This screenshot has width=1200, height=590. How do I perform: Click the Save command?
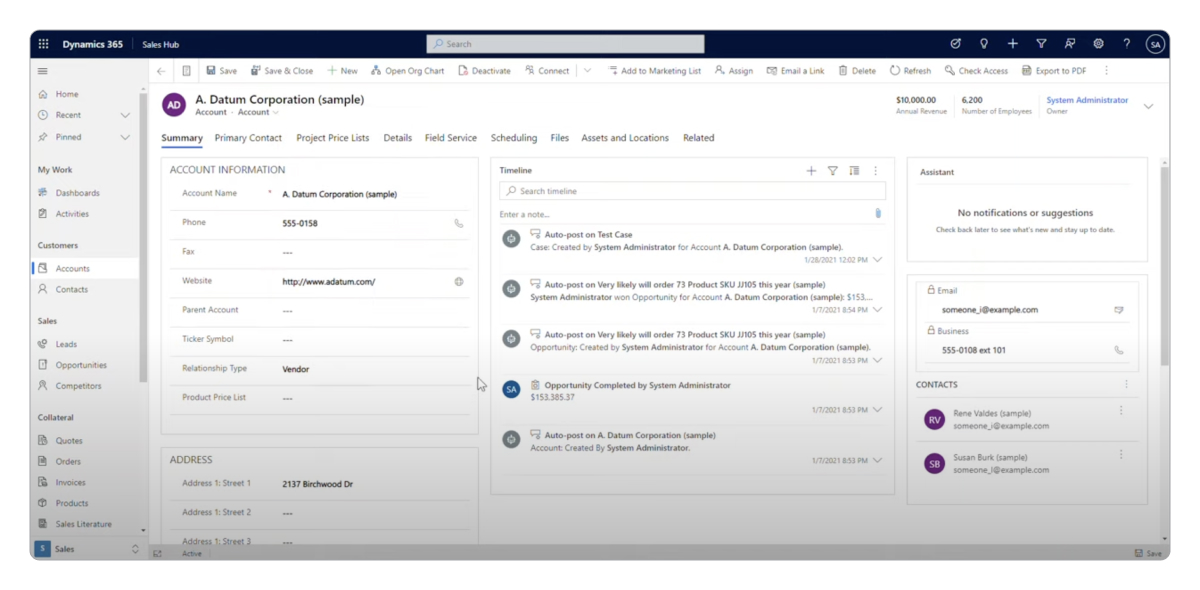point(221,71)
